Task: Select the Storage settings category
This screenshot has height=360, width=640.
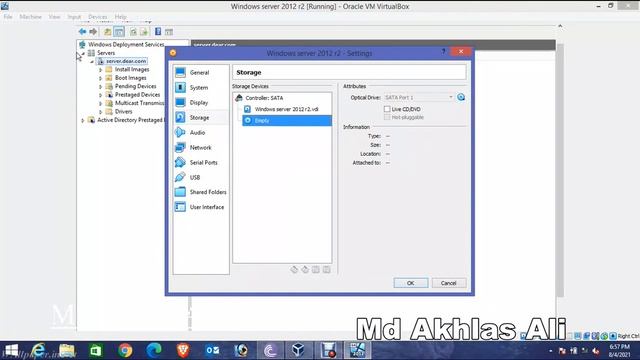Action: point(200,118)
